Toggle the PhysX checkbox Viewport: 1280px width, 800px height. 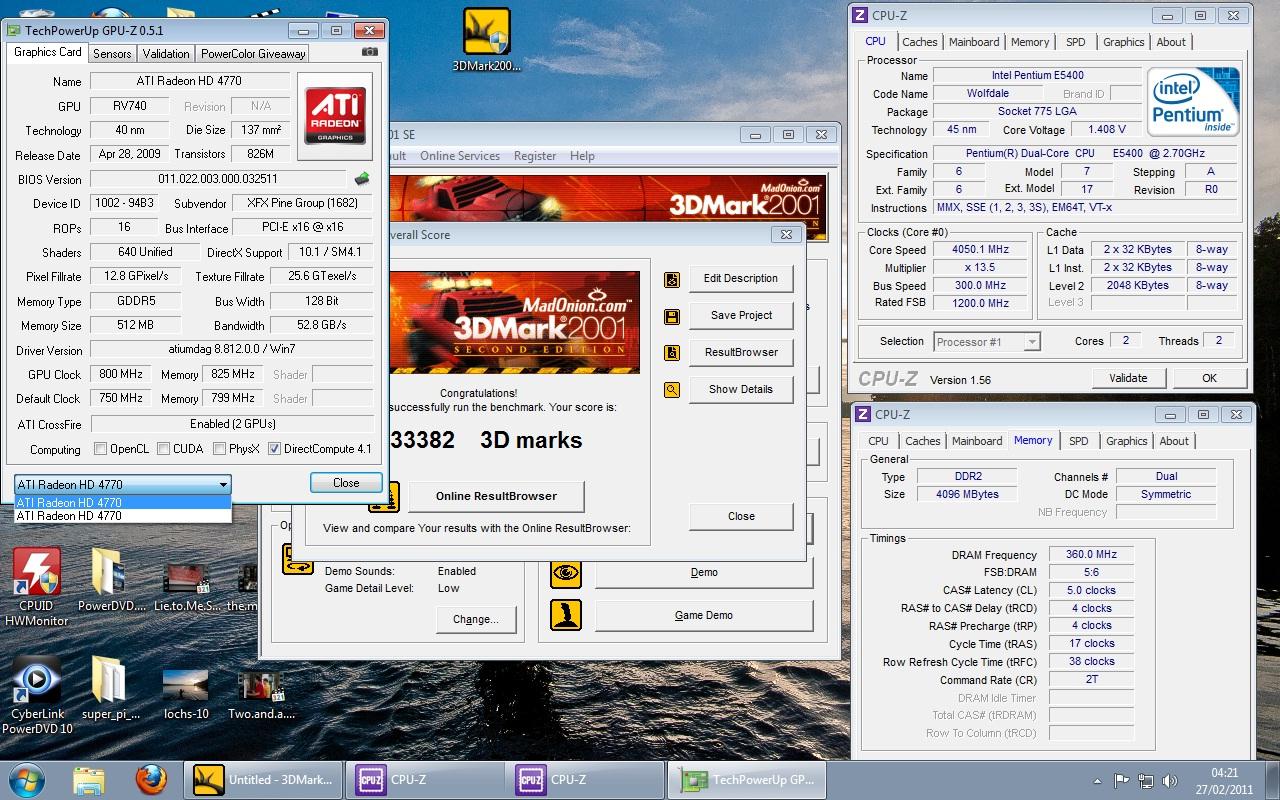point(220,449)
